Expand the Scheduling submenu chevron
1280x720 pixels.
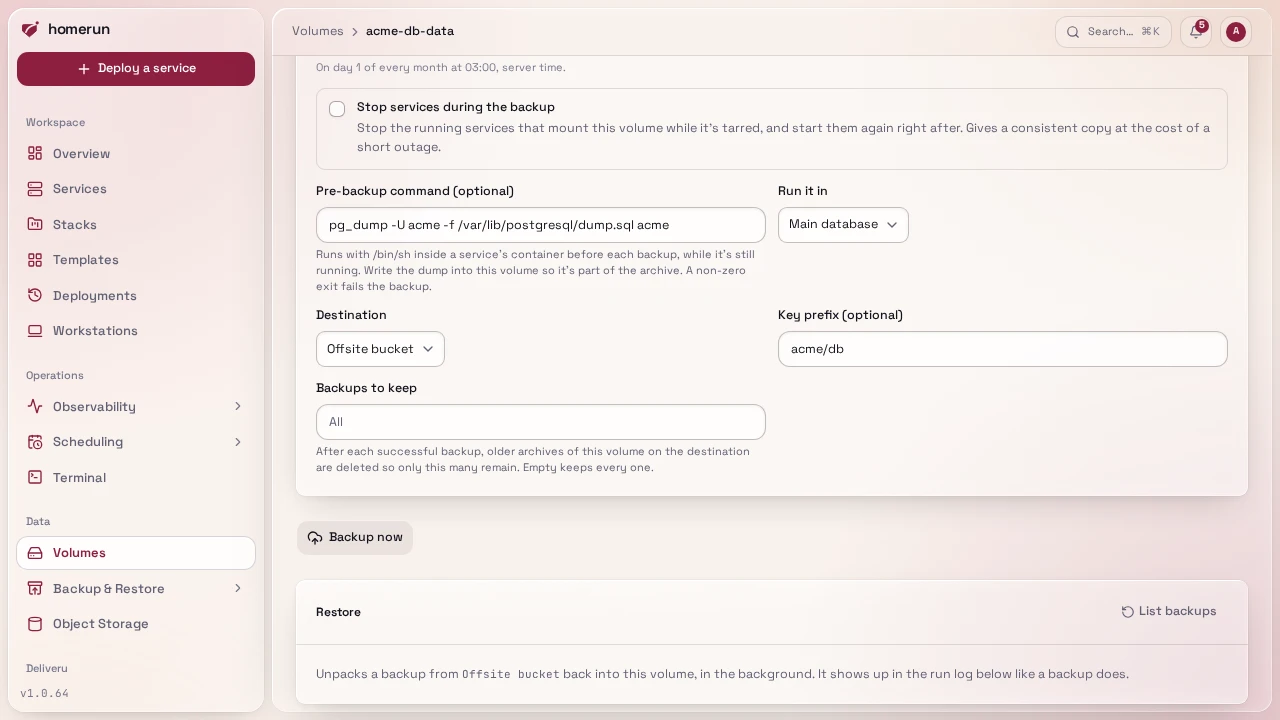click(238, 442)
